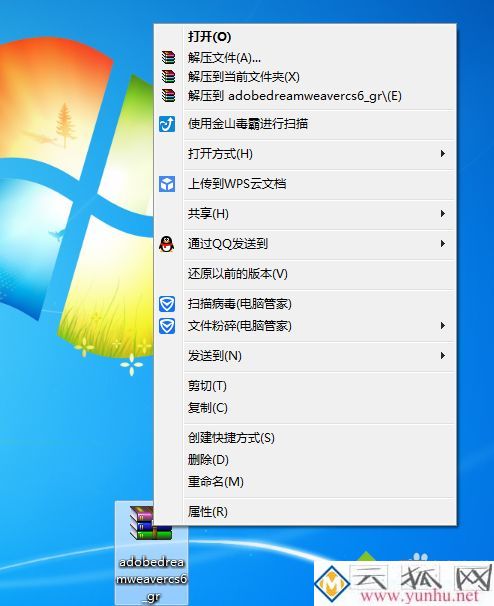Click the WinRAR icon beside 解压到 adobedreamweavercs6_gr\(E)
This screenshot has height=606, width=494.
(x=168, y=95)
